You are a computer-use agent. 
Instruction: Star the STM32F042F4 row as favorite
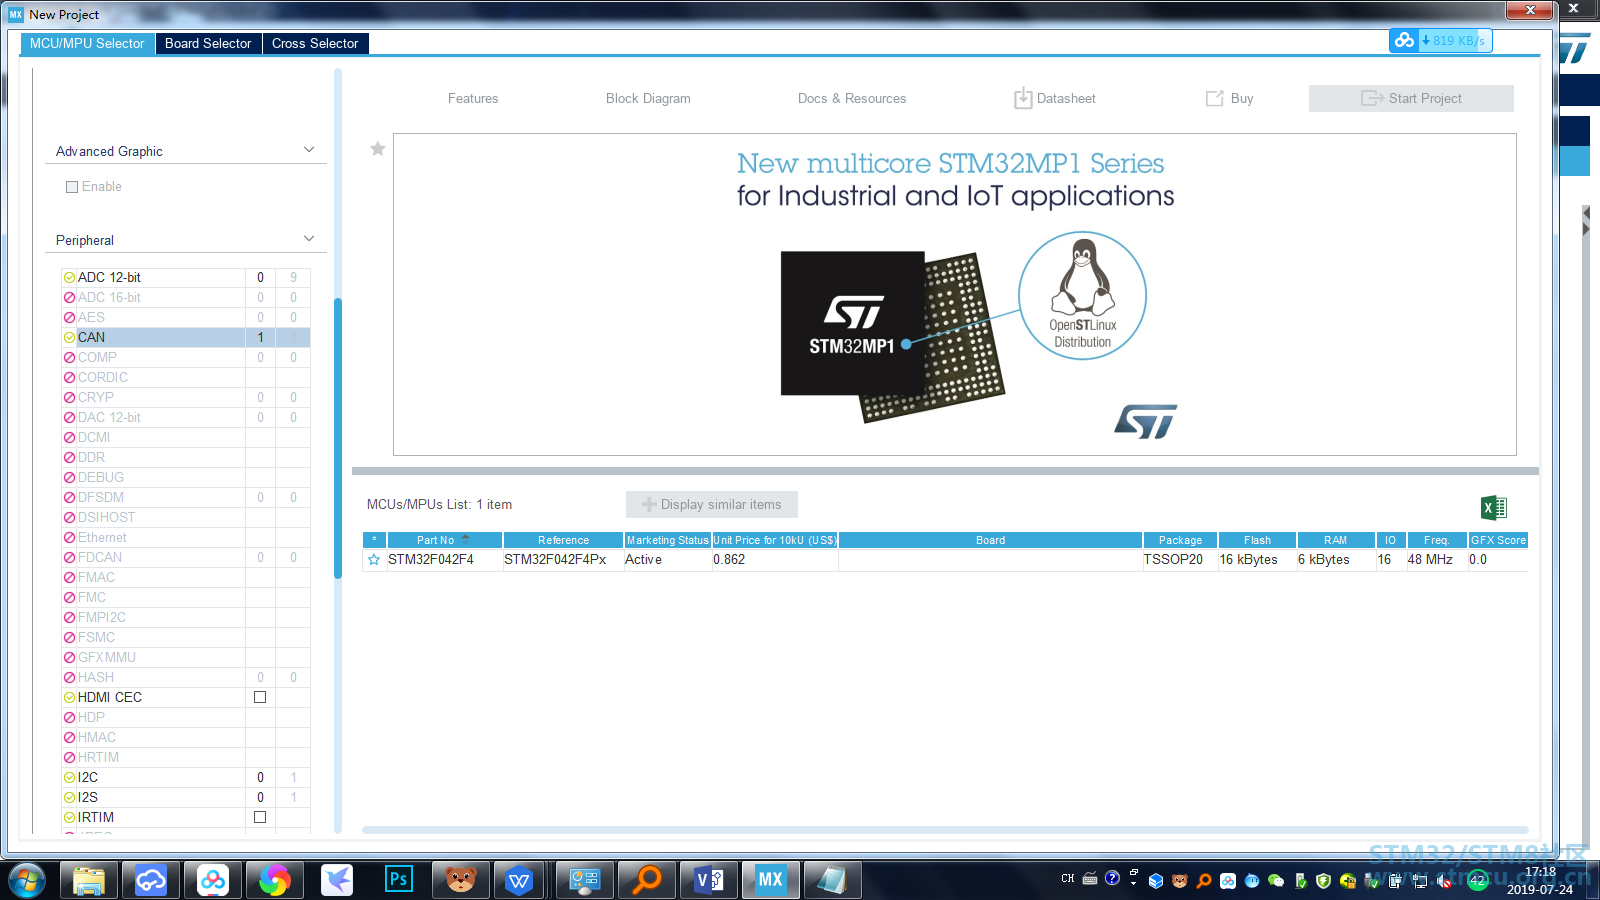374,560
